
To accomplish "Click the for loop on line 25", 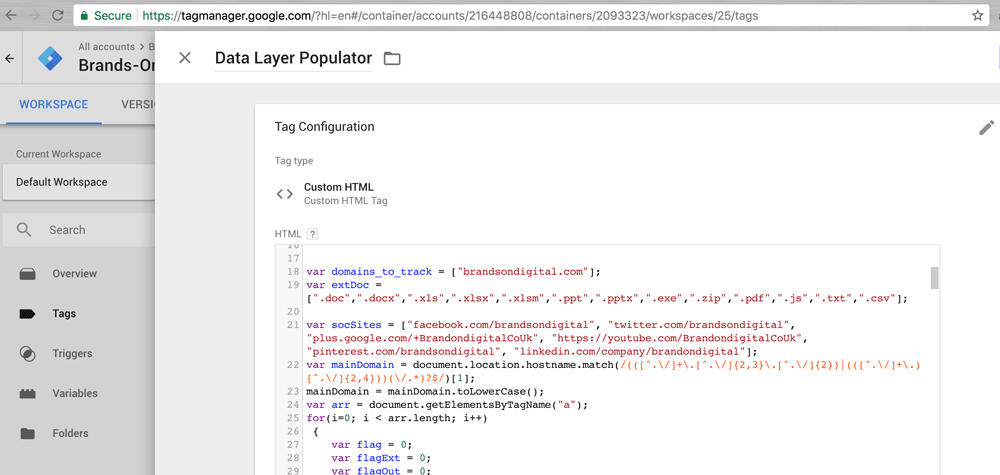I will [397, 419].
